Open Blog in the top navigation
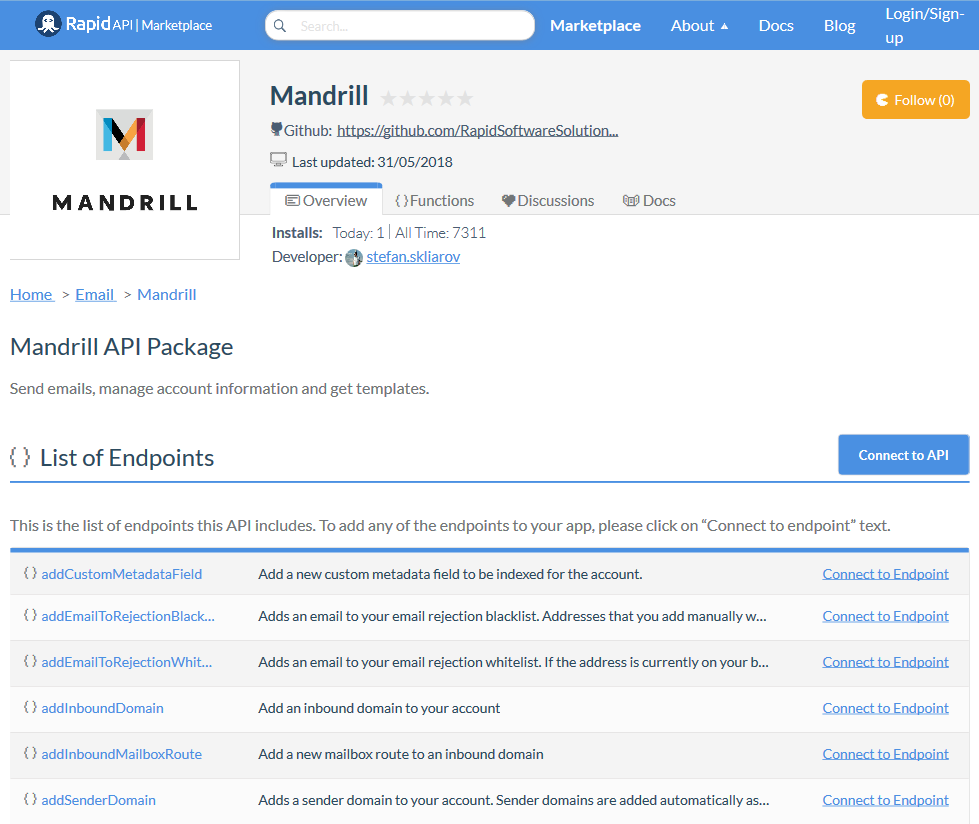Viewport: 979px width, 824px height. click(839, 26)
